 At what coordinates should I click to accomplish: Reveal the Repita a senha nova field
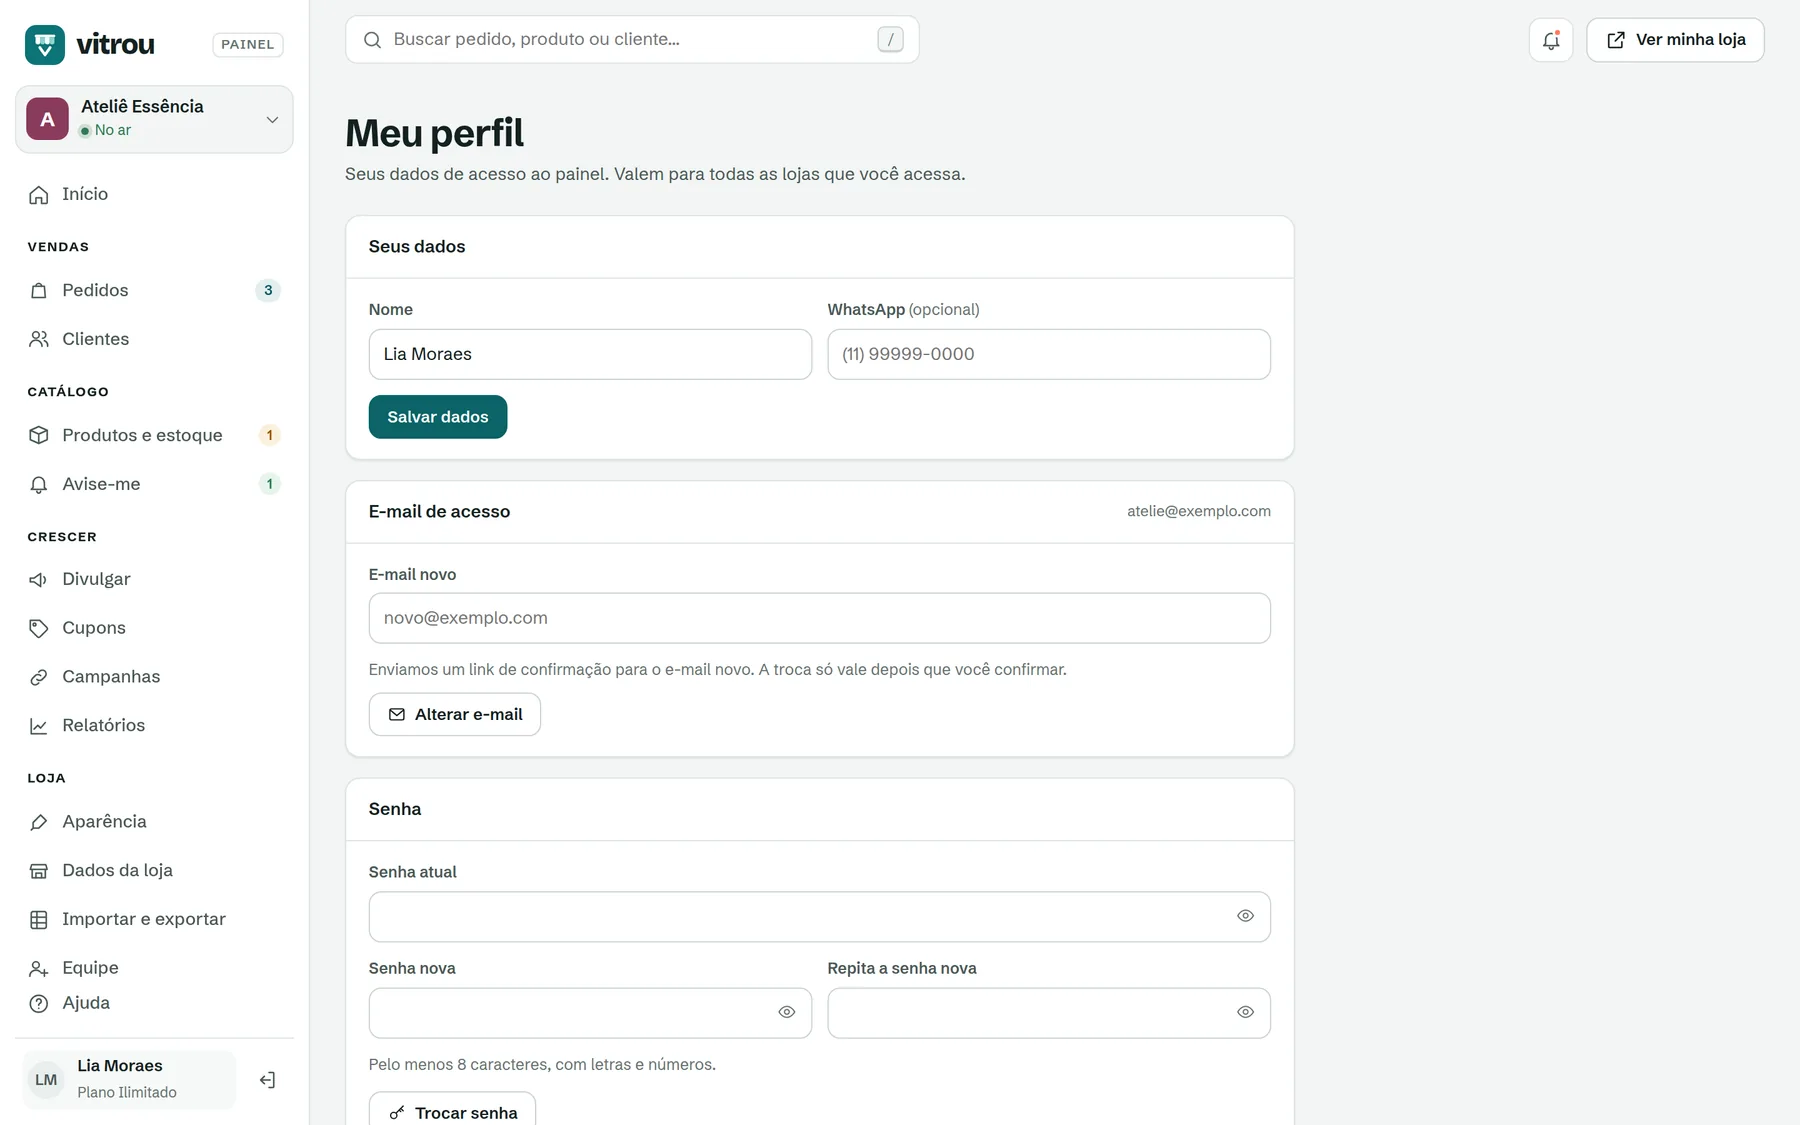tap(1245, 1012)
